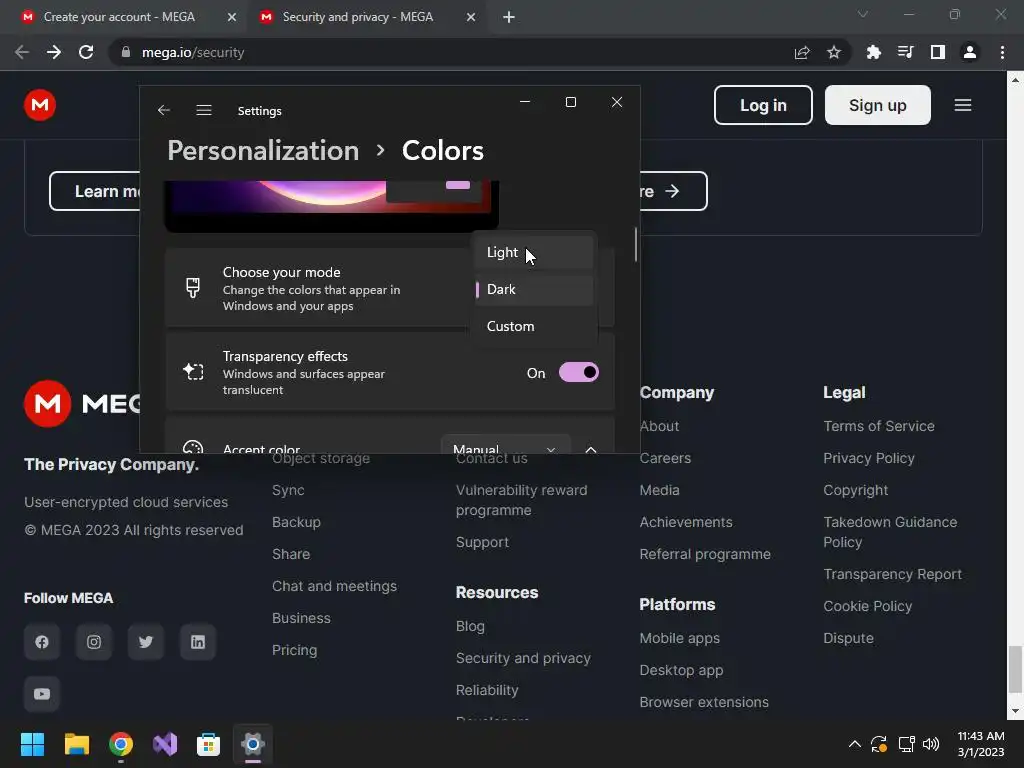This screenshot has width=1024, height=768.
Task: Click the desktop preview thumbnail in Colors
Action: [x=331, y=206]
